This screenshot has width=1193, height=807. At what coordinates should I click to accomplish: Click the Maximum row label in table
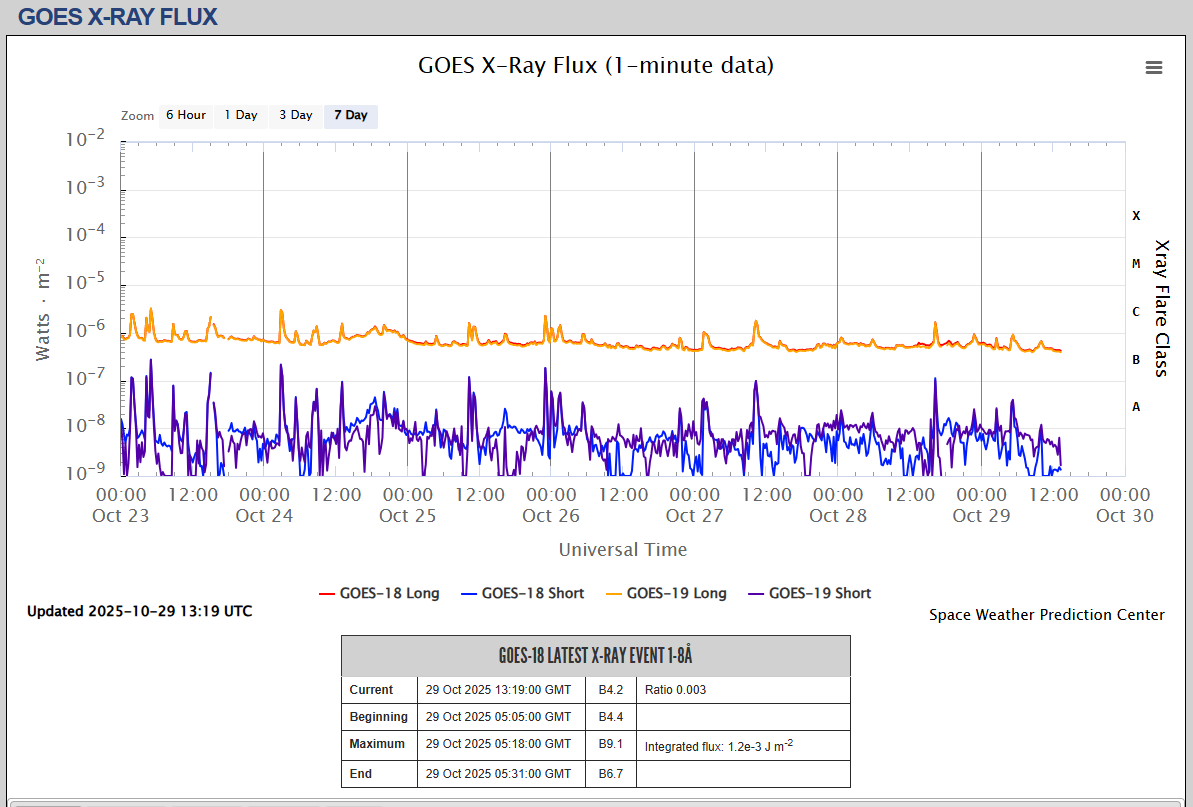(377, 744)
